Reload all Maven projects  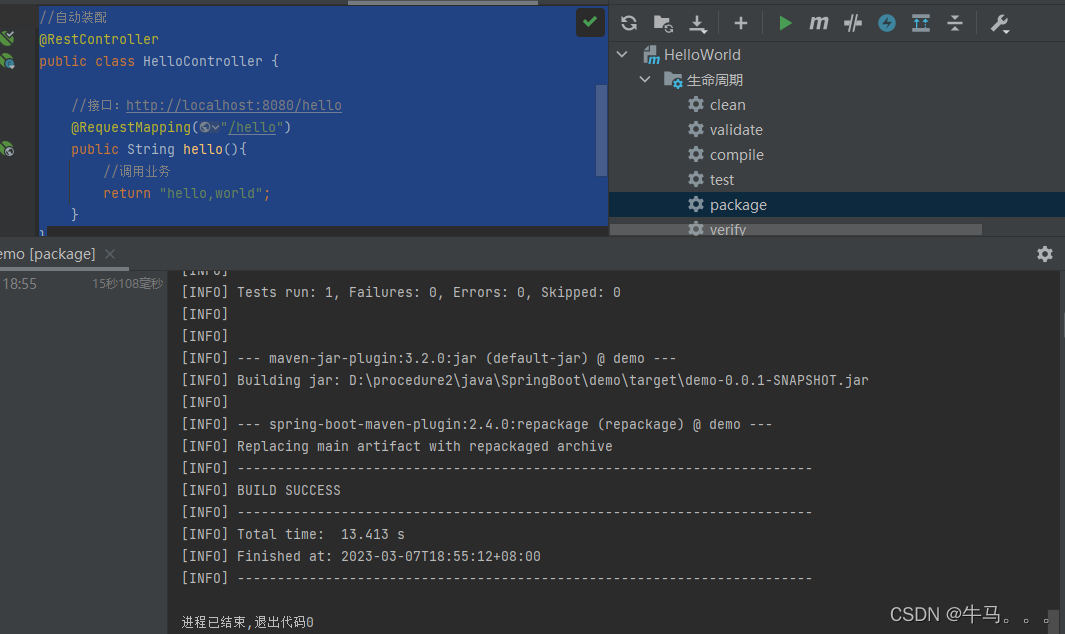(x=629, y=23)
